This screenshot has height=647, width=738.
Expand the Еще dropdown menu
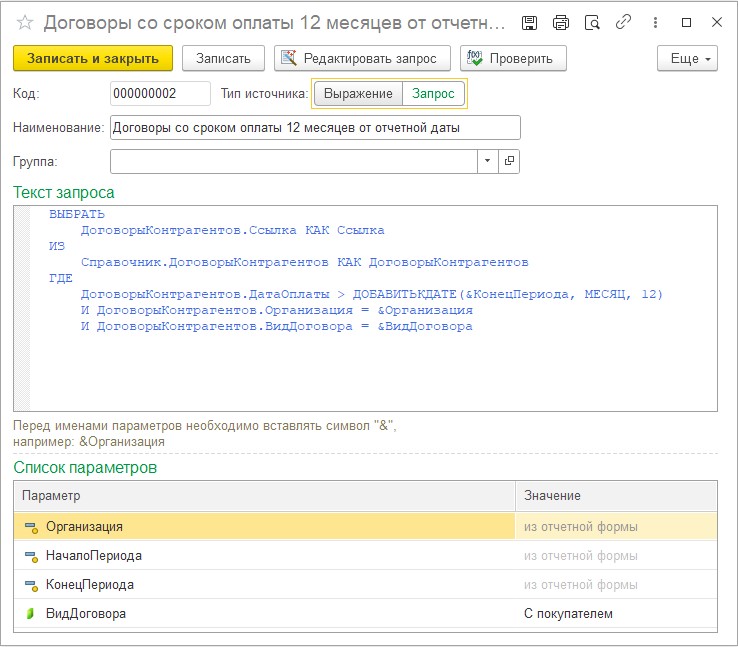tap(687, 58)
